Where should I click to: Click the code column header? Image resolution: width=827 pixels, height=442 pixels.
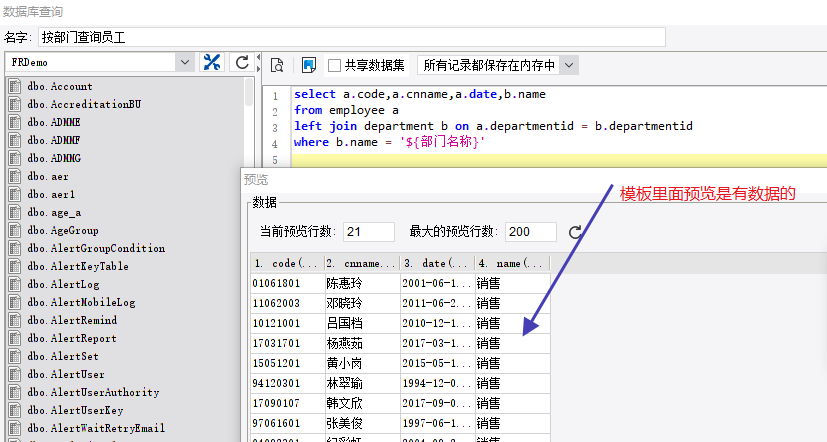point(285,263)
